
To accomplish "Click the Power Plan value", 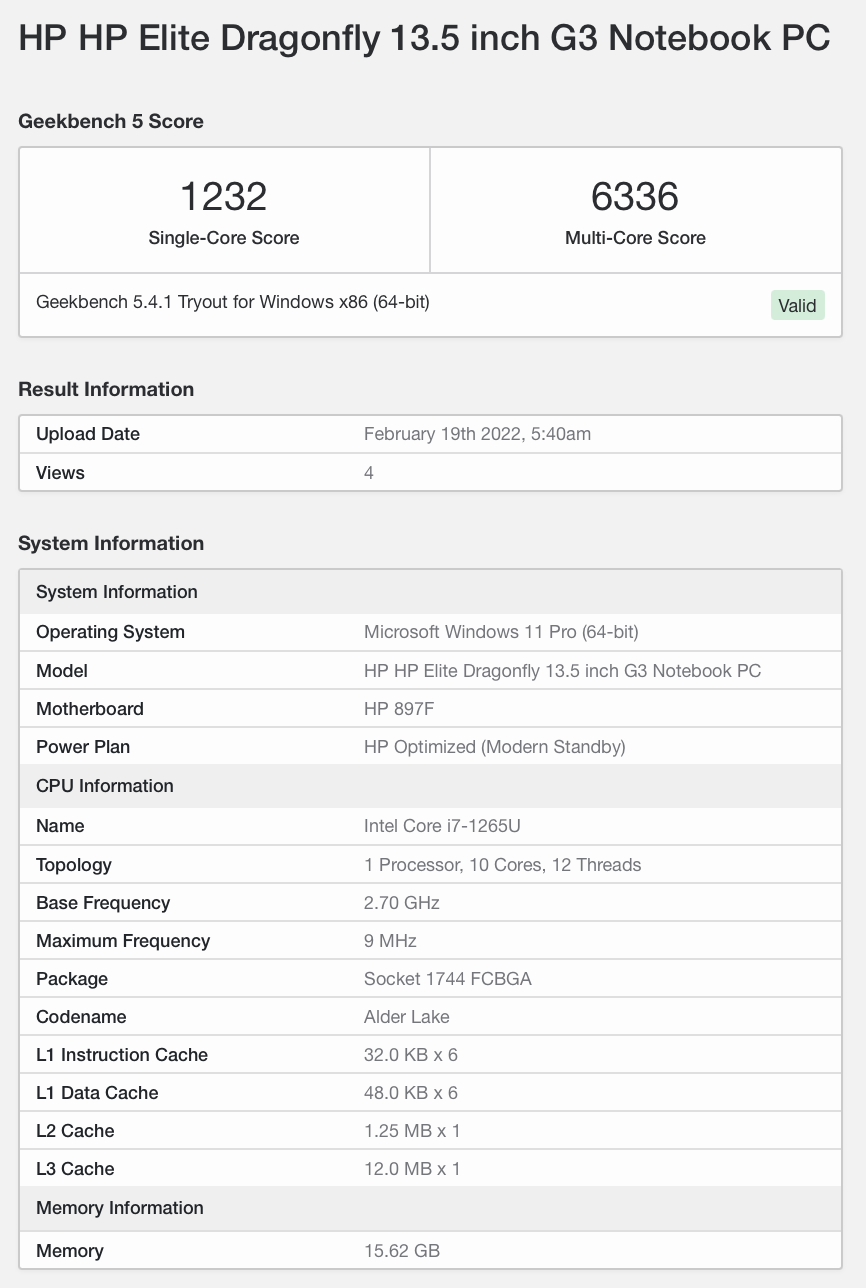I will coord(494,747).
